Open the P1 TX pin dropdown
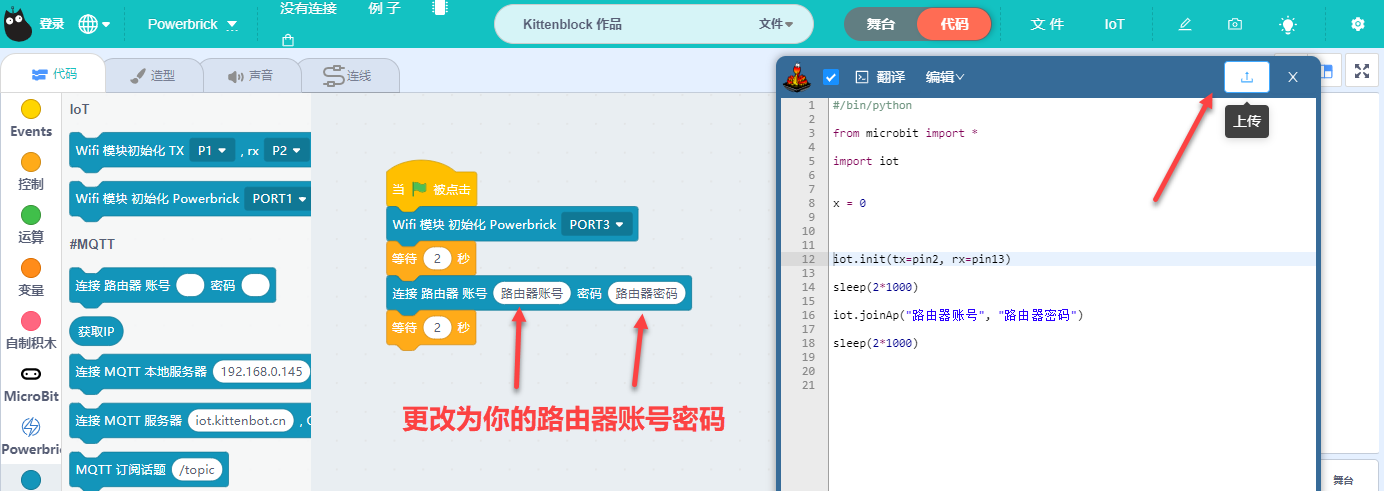 point(212,150)
